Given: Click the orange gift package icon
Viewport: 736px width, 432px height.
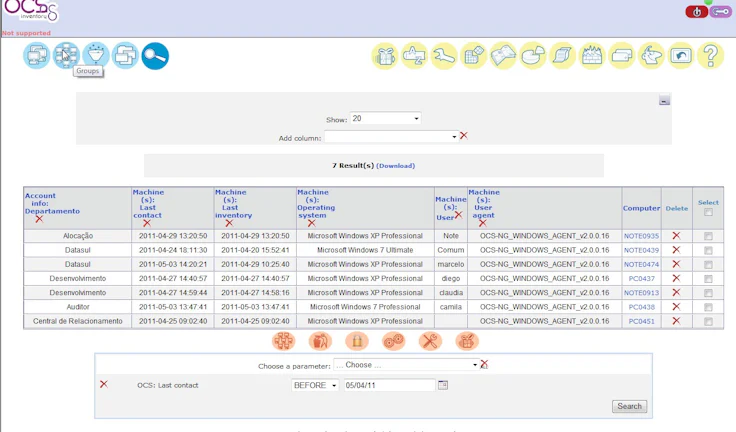Looking at the screenshot, I should (x=467, y=341).
